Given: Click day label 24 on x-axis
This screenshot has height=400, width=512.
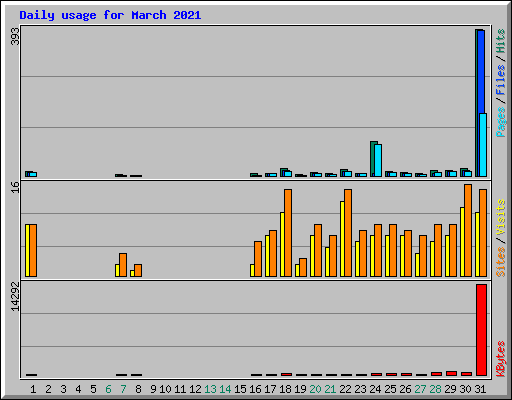Looking at the screenshot, I should click(375, 389).
